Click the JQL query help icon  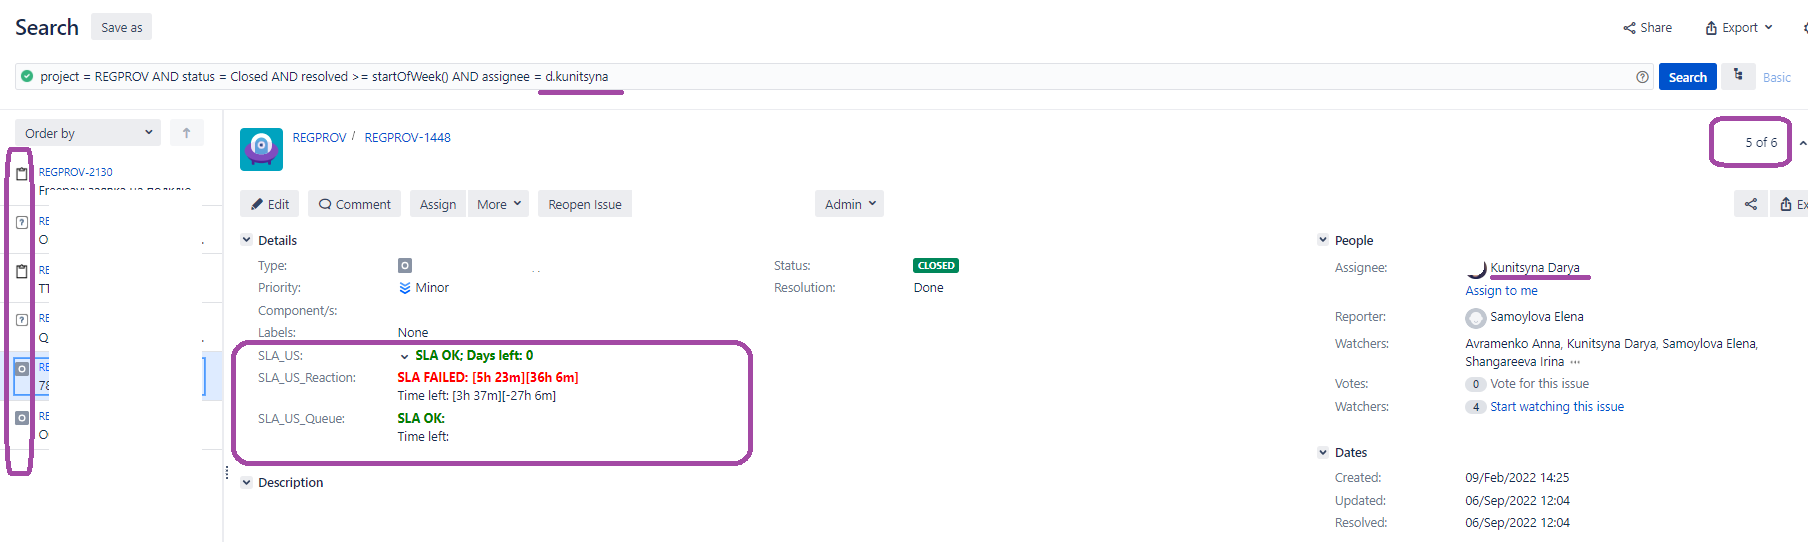[1642, 77]
